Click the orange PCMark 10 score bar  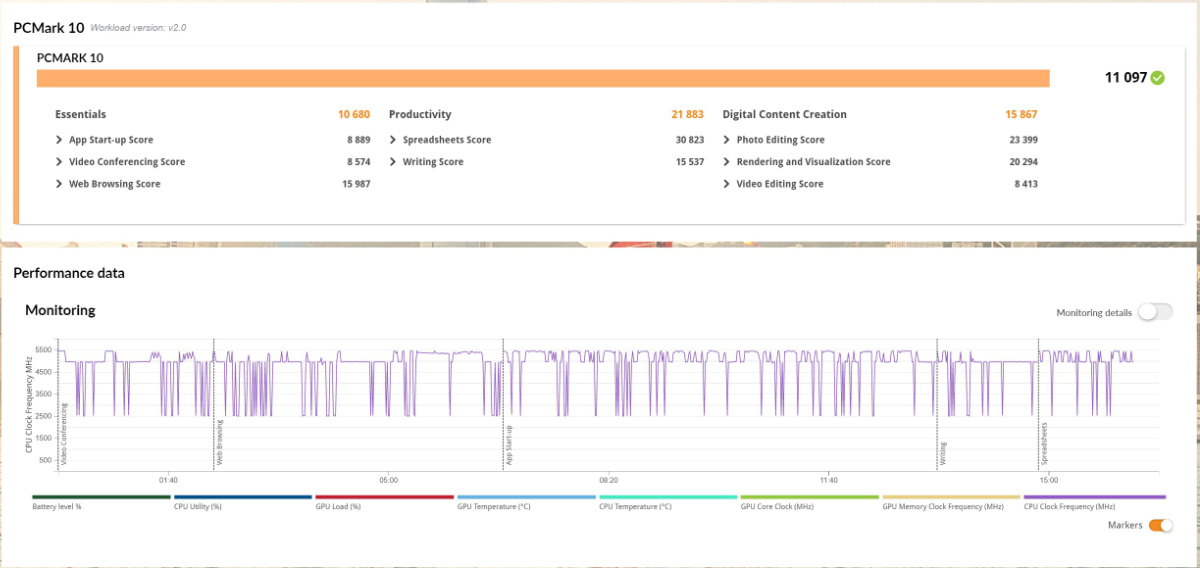pos(543,78)
